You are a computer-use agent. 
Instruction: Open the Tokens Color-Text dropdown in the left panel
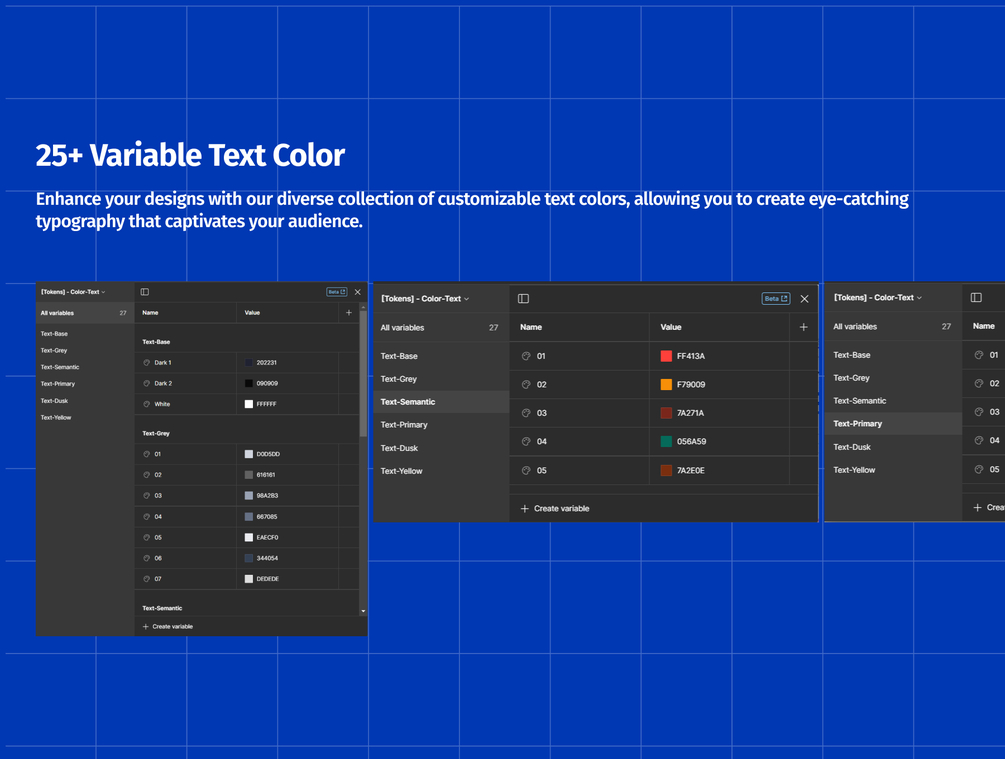point(73,292)
